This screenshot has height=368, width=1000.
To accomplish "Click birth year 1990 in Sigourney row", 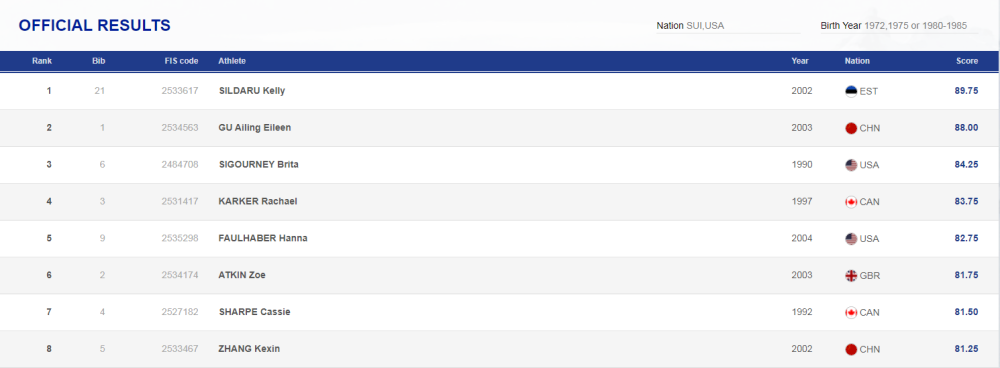I will 802,165.
